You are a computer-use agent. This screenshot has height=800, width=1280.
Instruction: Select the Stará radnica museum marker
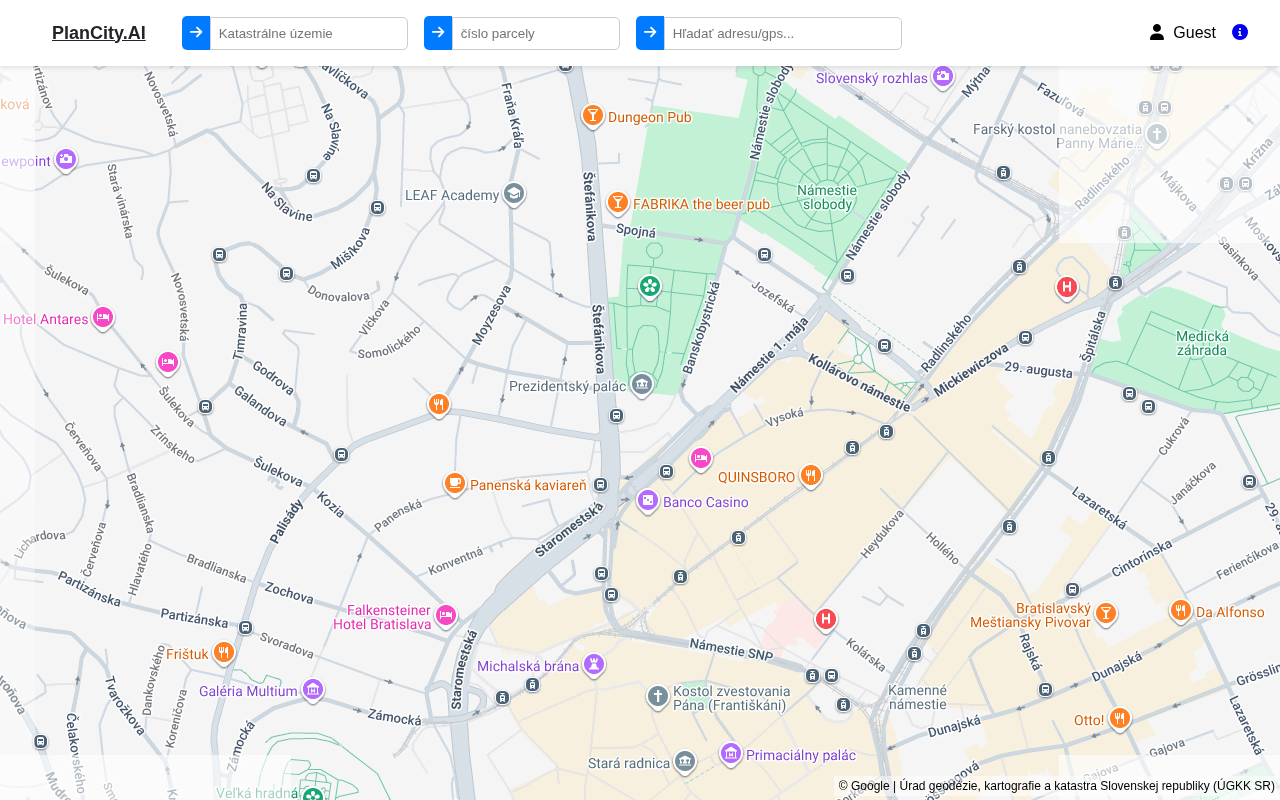684,762
